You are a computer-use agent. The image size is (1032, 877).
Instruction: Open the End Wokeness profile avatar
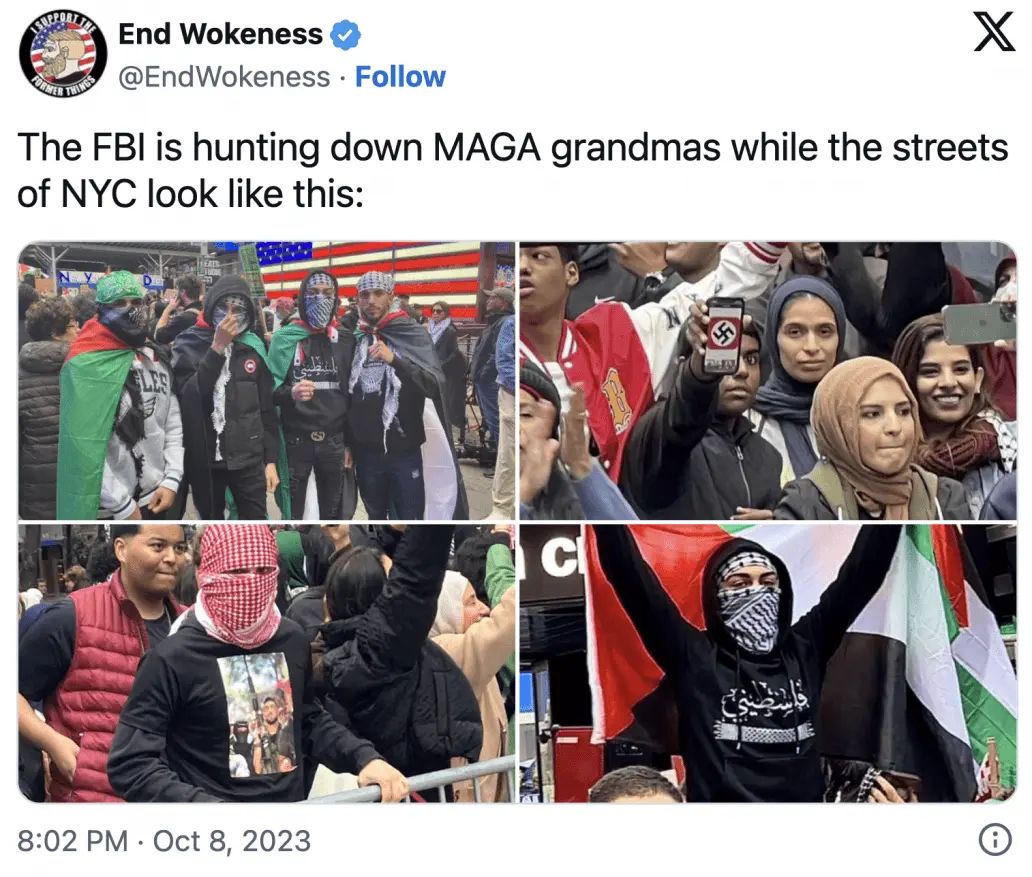pos(63,55)
